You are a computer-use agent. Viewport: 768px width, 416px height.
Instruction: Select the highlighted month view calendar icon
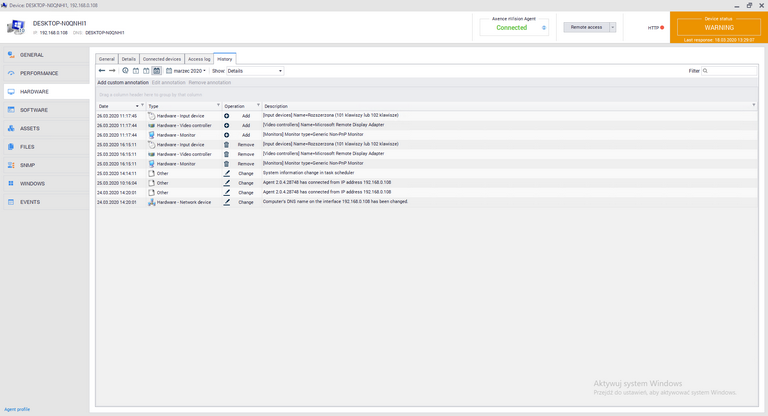(x=157, y=71)
